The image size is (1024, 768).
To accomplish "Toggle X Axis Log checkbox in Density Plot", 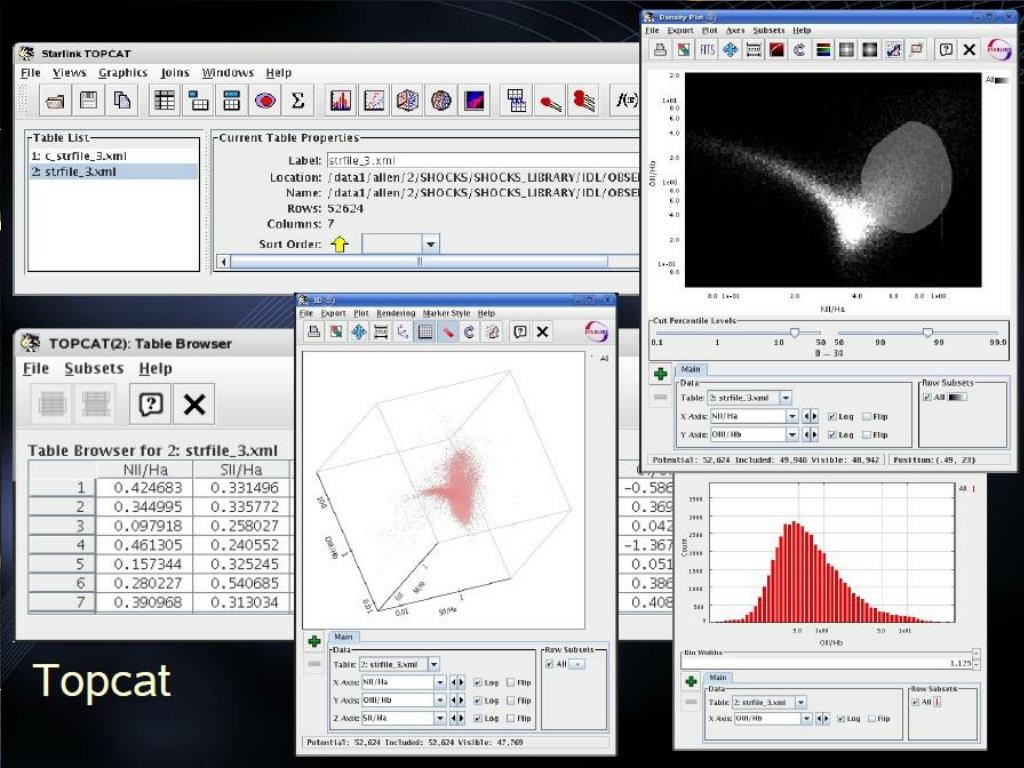I will coord(832,416).
